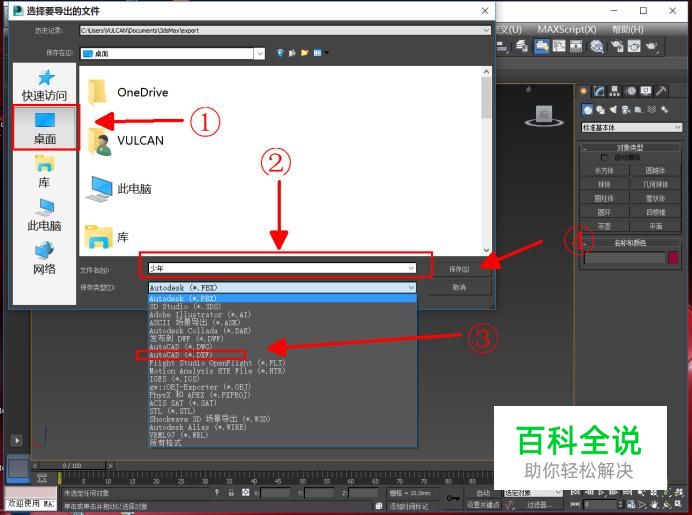The image size is (692, 515).
Task: Open Material Editor sphere icon in main toolbar
Action: pyautogui.click(x=597, y=46)
